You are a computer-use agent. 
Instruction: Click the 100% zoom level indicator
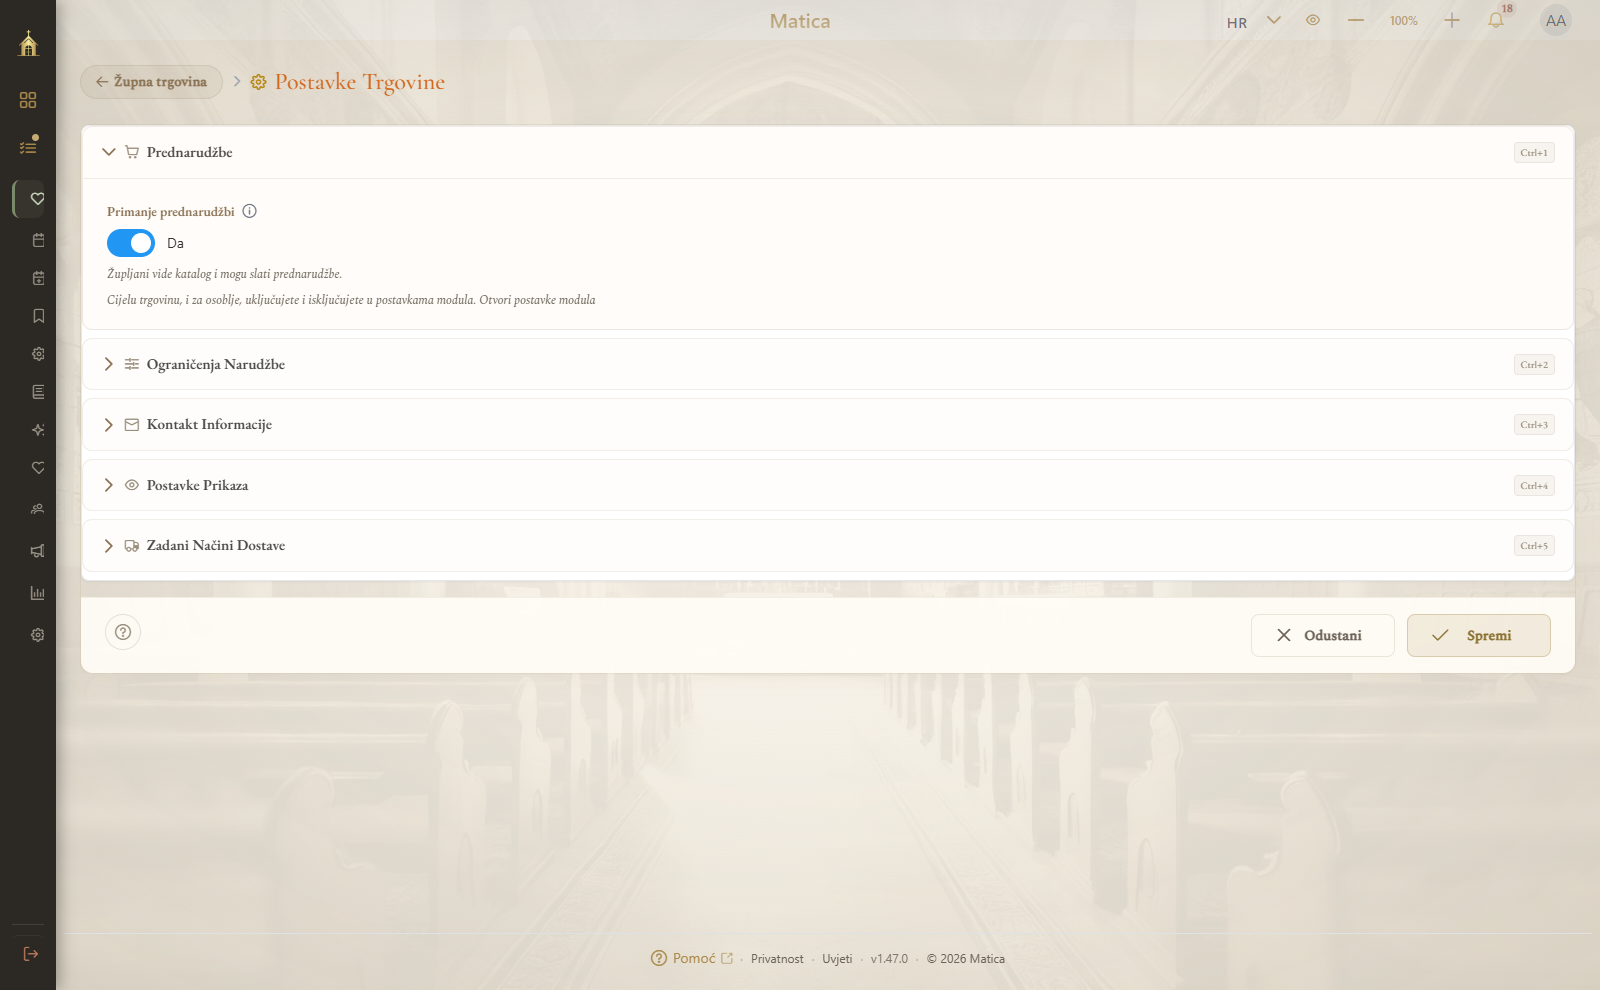coord(1403,21)
